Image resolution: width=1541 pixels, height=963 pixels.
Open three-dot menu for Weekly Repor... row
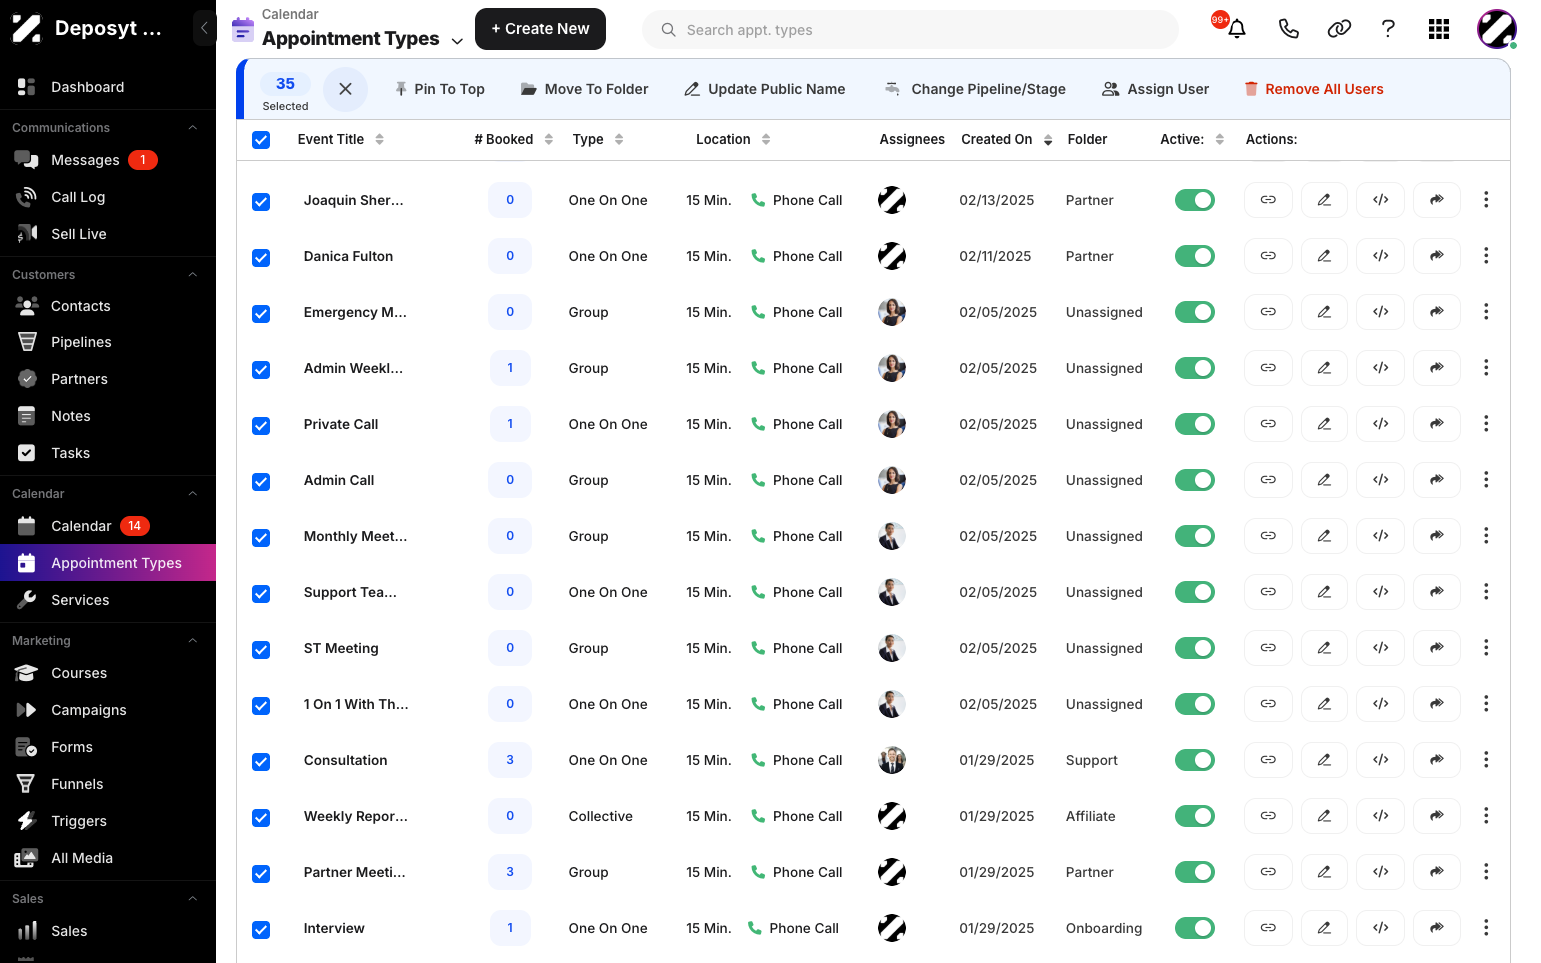point(1486,816)
